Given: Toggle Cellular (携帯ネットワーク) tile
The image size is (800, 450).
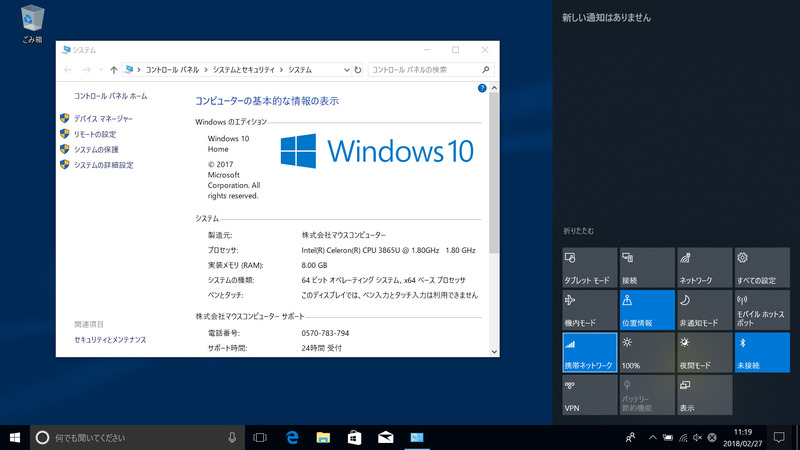Looking at the screenshot, I should pos(589,353).
